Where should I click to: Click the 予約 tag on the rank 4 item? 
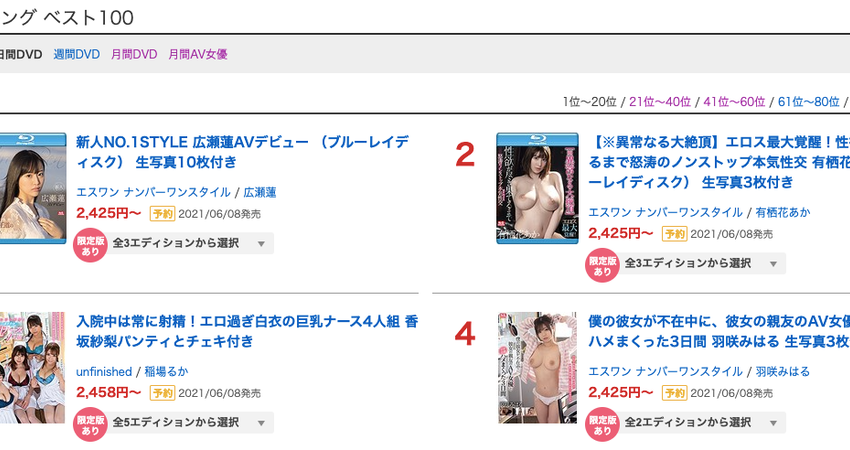point(674,393)
